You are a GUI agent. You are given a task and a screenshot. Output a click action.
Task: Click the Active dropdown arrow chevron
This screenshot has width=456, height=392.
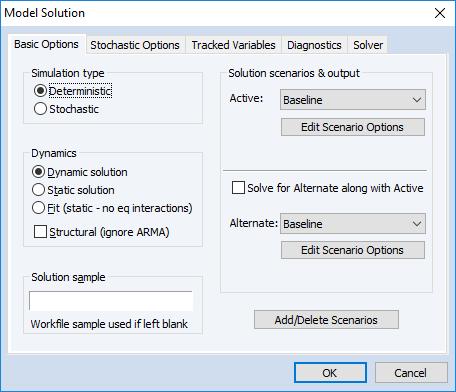[x=417, y=100]
